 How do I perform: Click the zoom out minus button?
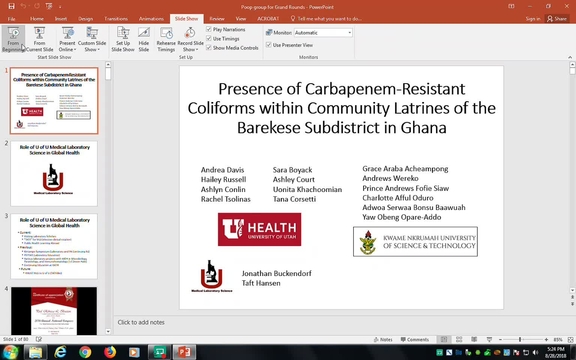click(x=500, y=339)
